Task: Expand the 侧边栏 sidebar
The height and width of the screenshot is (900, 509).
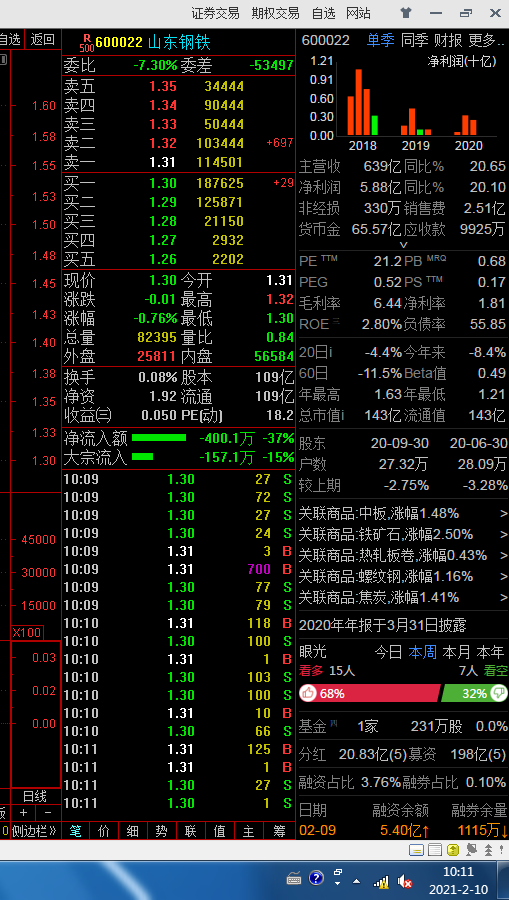Action: click(34, 830)
